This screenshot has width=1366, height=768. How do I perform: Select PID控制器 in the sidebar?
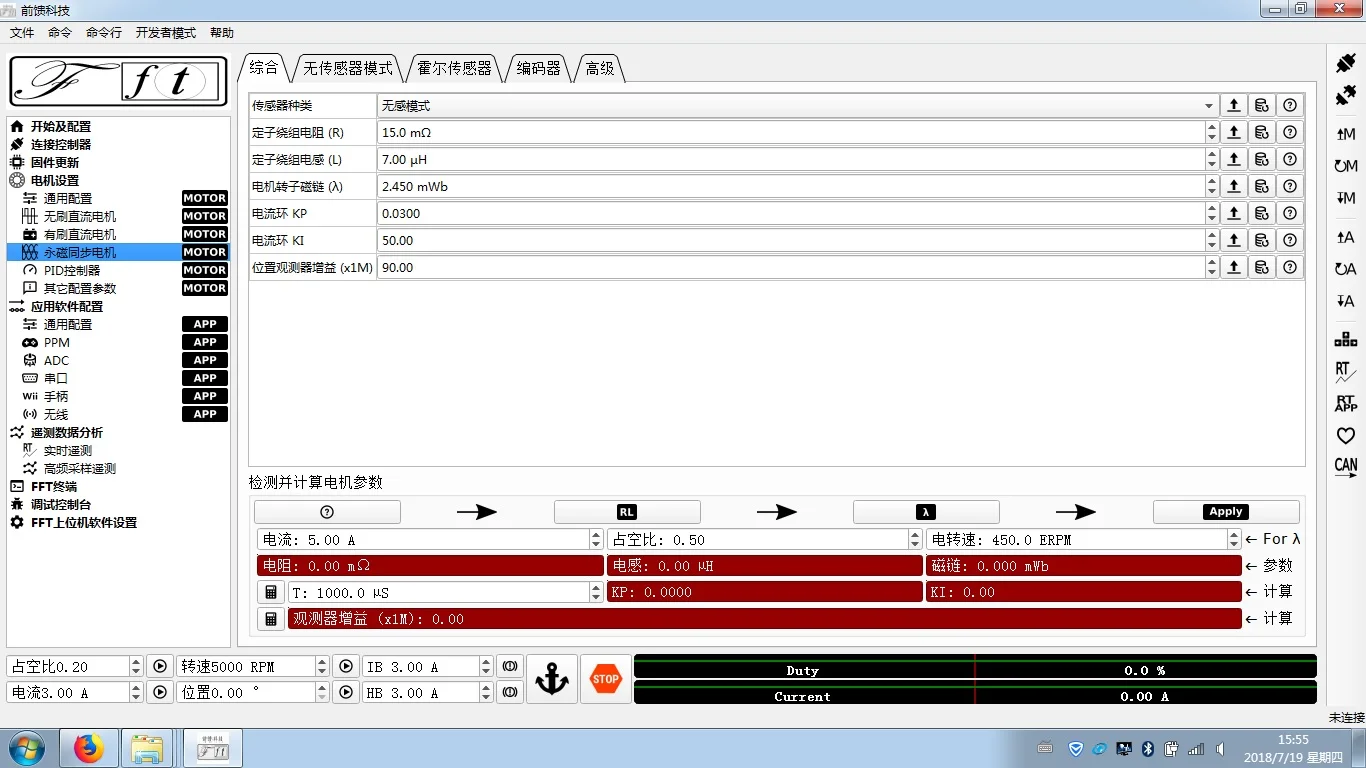72,270
